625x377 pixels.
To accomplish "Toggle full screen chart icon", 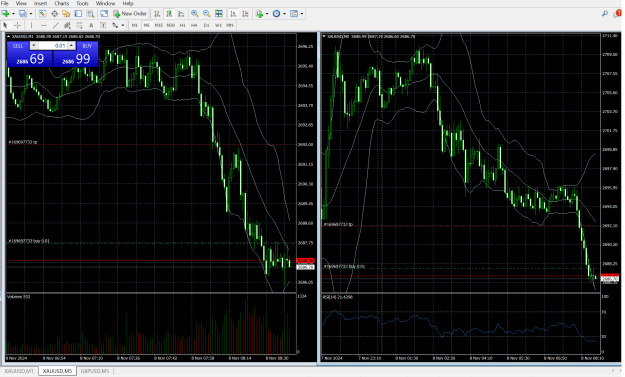I will [x=104, y=14].
